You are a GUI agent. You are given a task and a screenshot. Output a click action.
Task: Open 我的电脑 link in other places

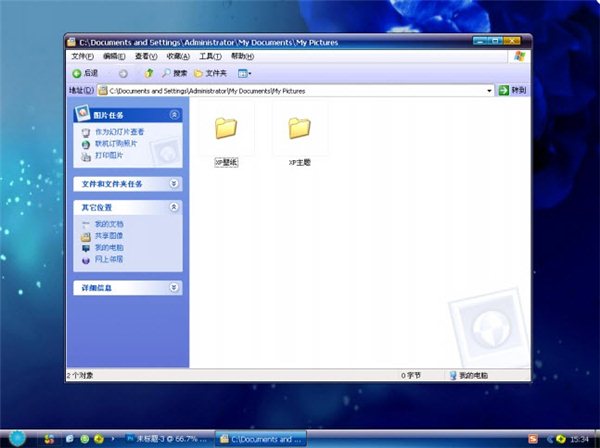pos(109,248)
